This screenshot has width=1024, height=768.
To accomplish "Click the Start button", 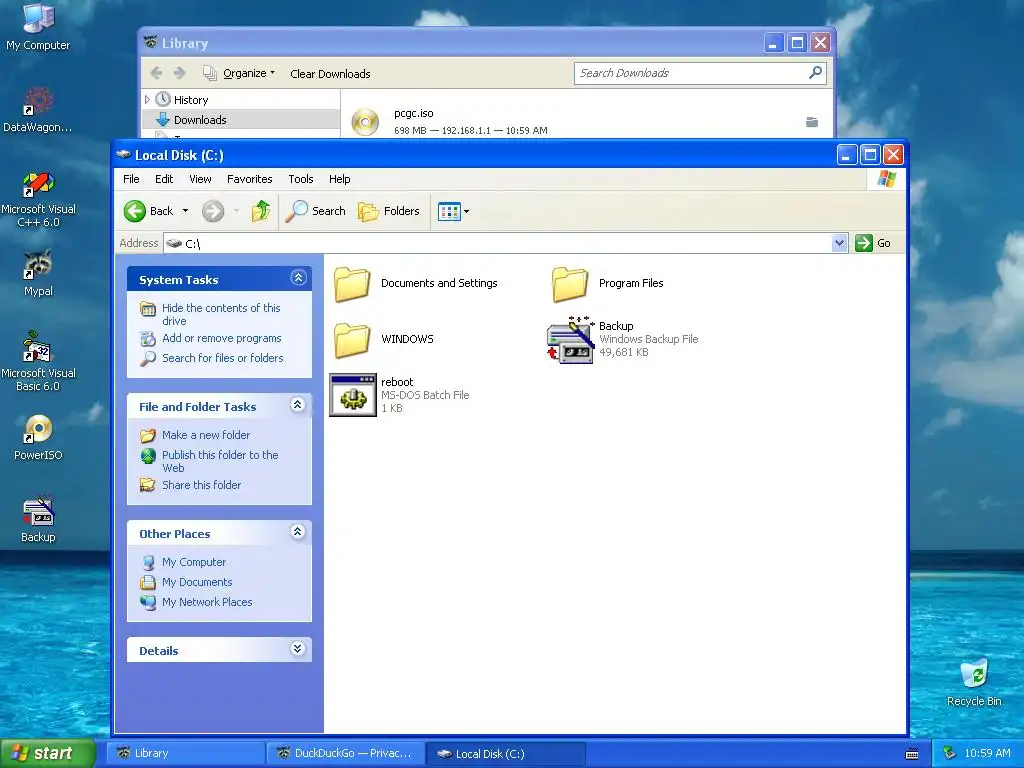I will point(48,753).
